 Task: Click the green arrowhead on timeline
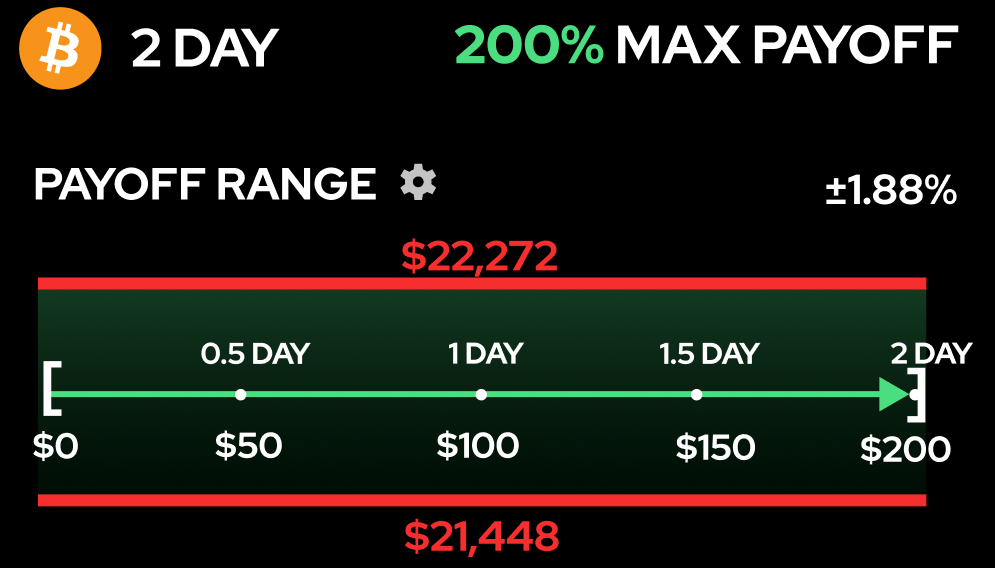click(x=893, y=394)
